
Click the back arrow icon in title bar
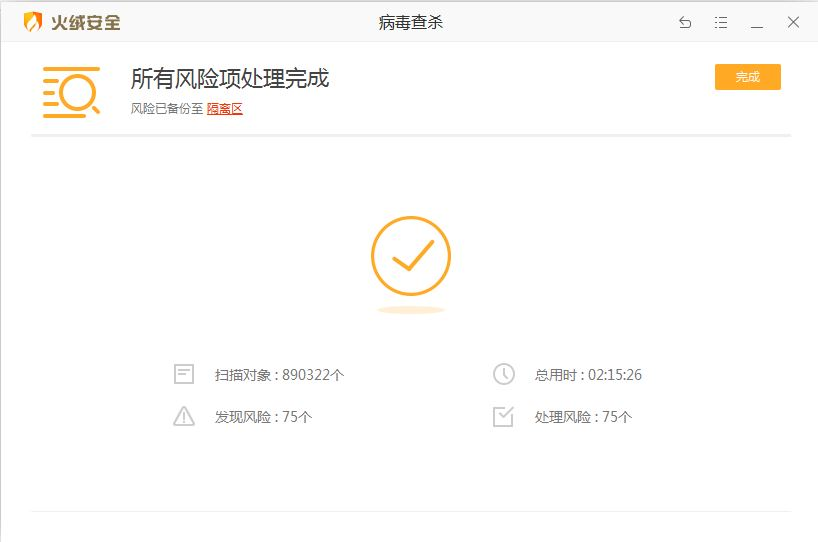pos(685,22)
